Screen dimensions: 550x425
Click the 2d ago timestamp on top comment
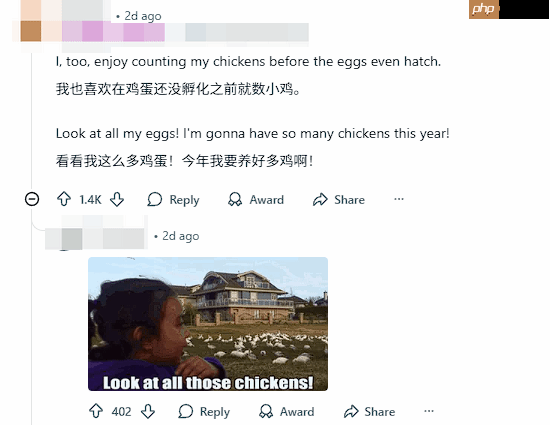(143, 16)
